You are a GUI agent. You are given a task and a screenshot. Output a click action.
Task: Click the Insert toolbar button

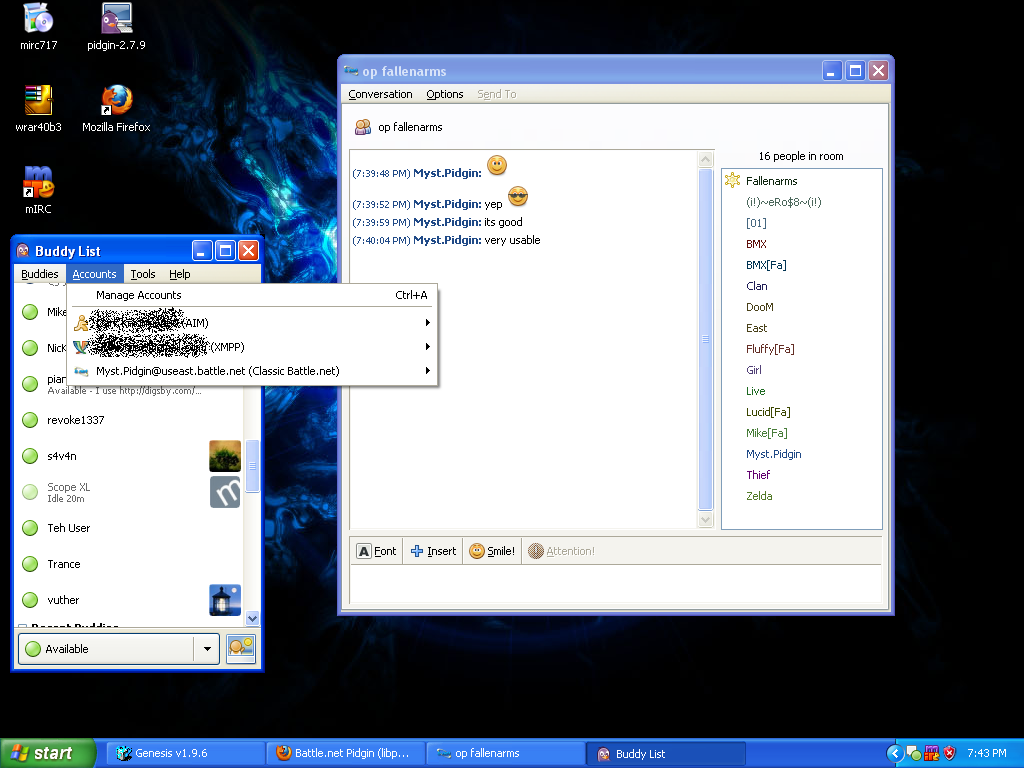tap(433, 551)
